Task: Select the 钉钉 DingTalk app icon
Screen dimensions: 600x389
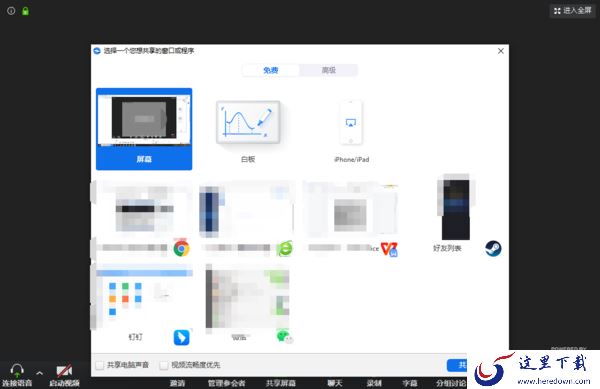Action: [x=181, y=337]
